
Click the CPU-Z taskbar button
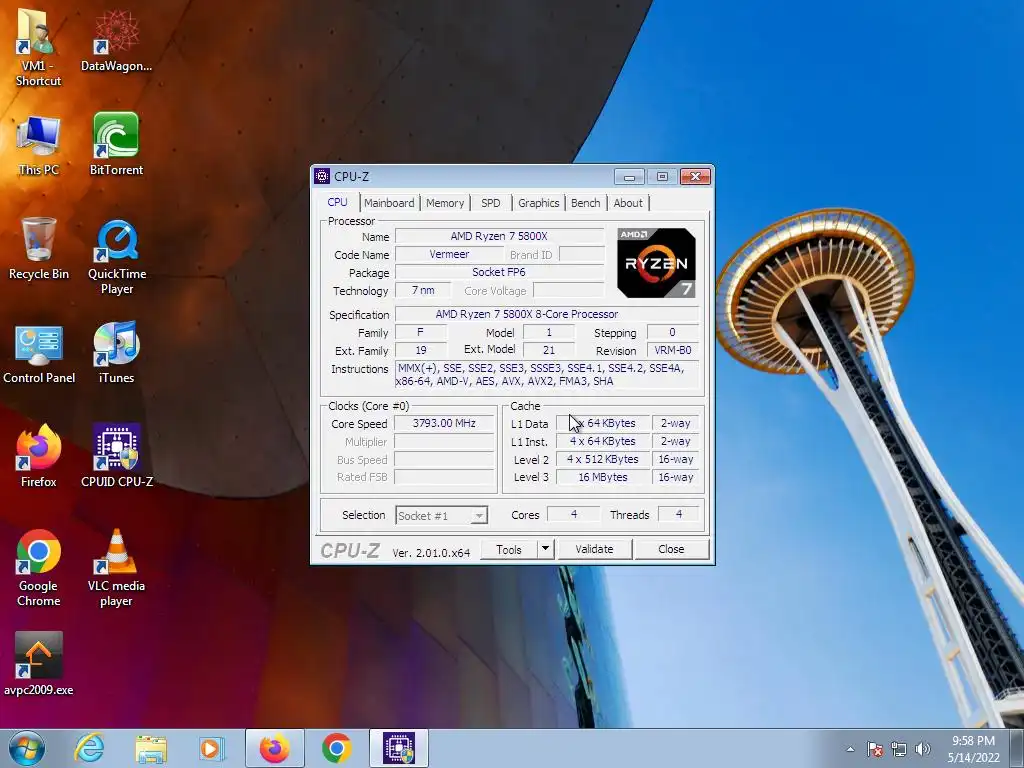coord(399,748)
